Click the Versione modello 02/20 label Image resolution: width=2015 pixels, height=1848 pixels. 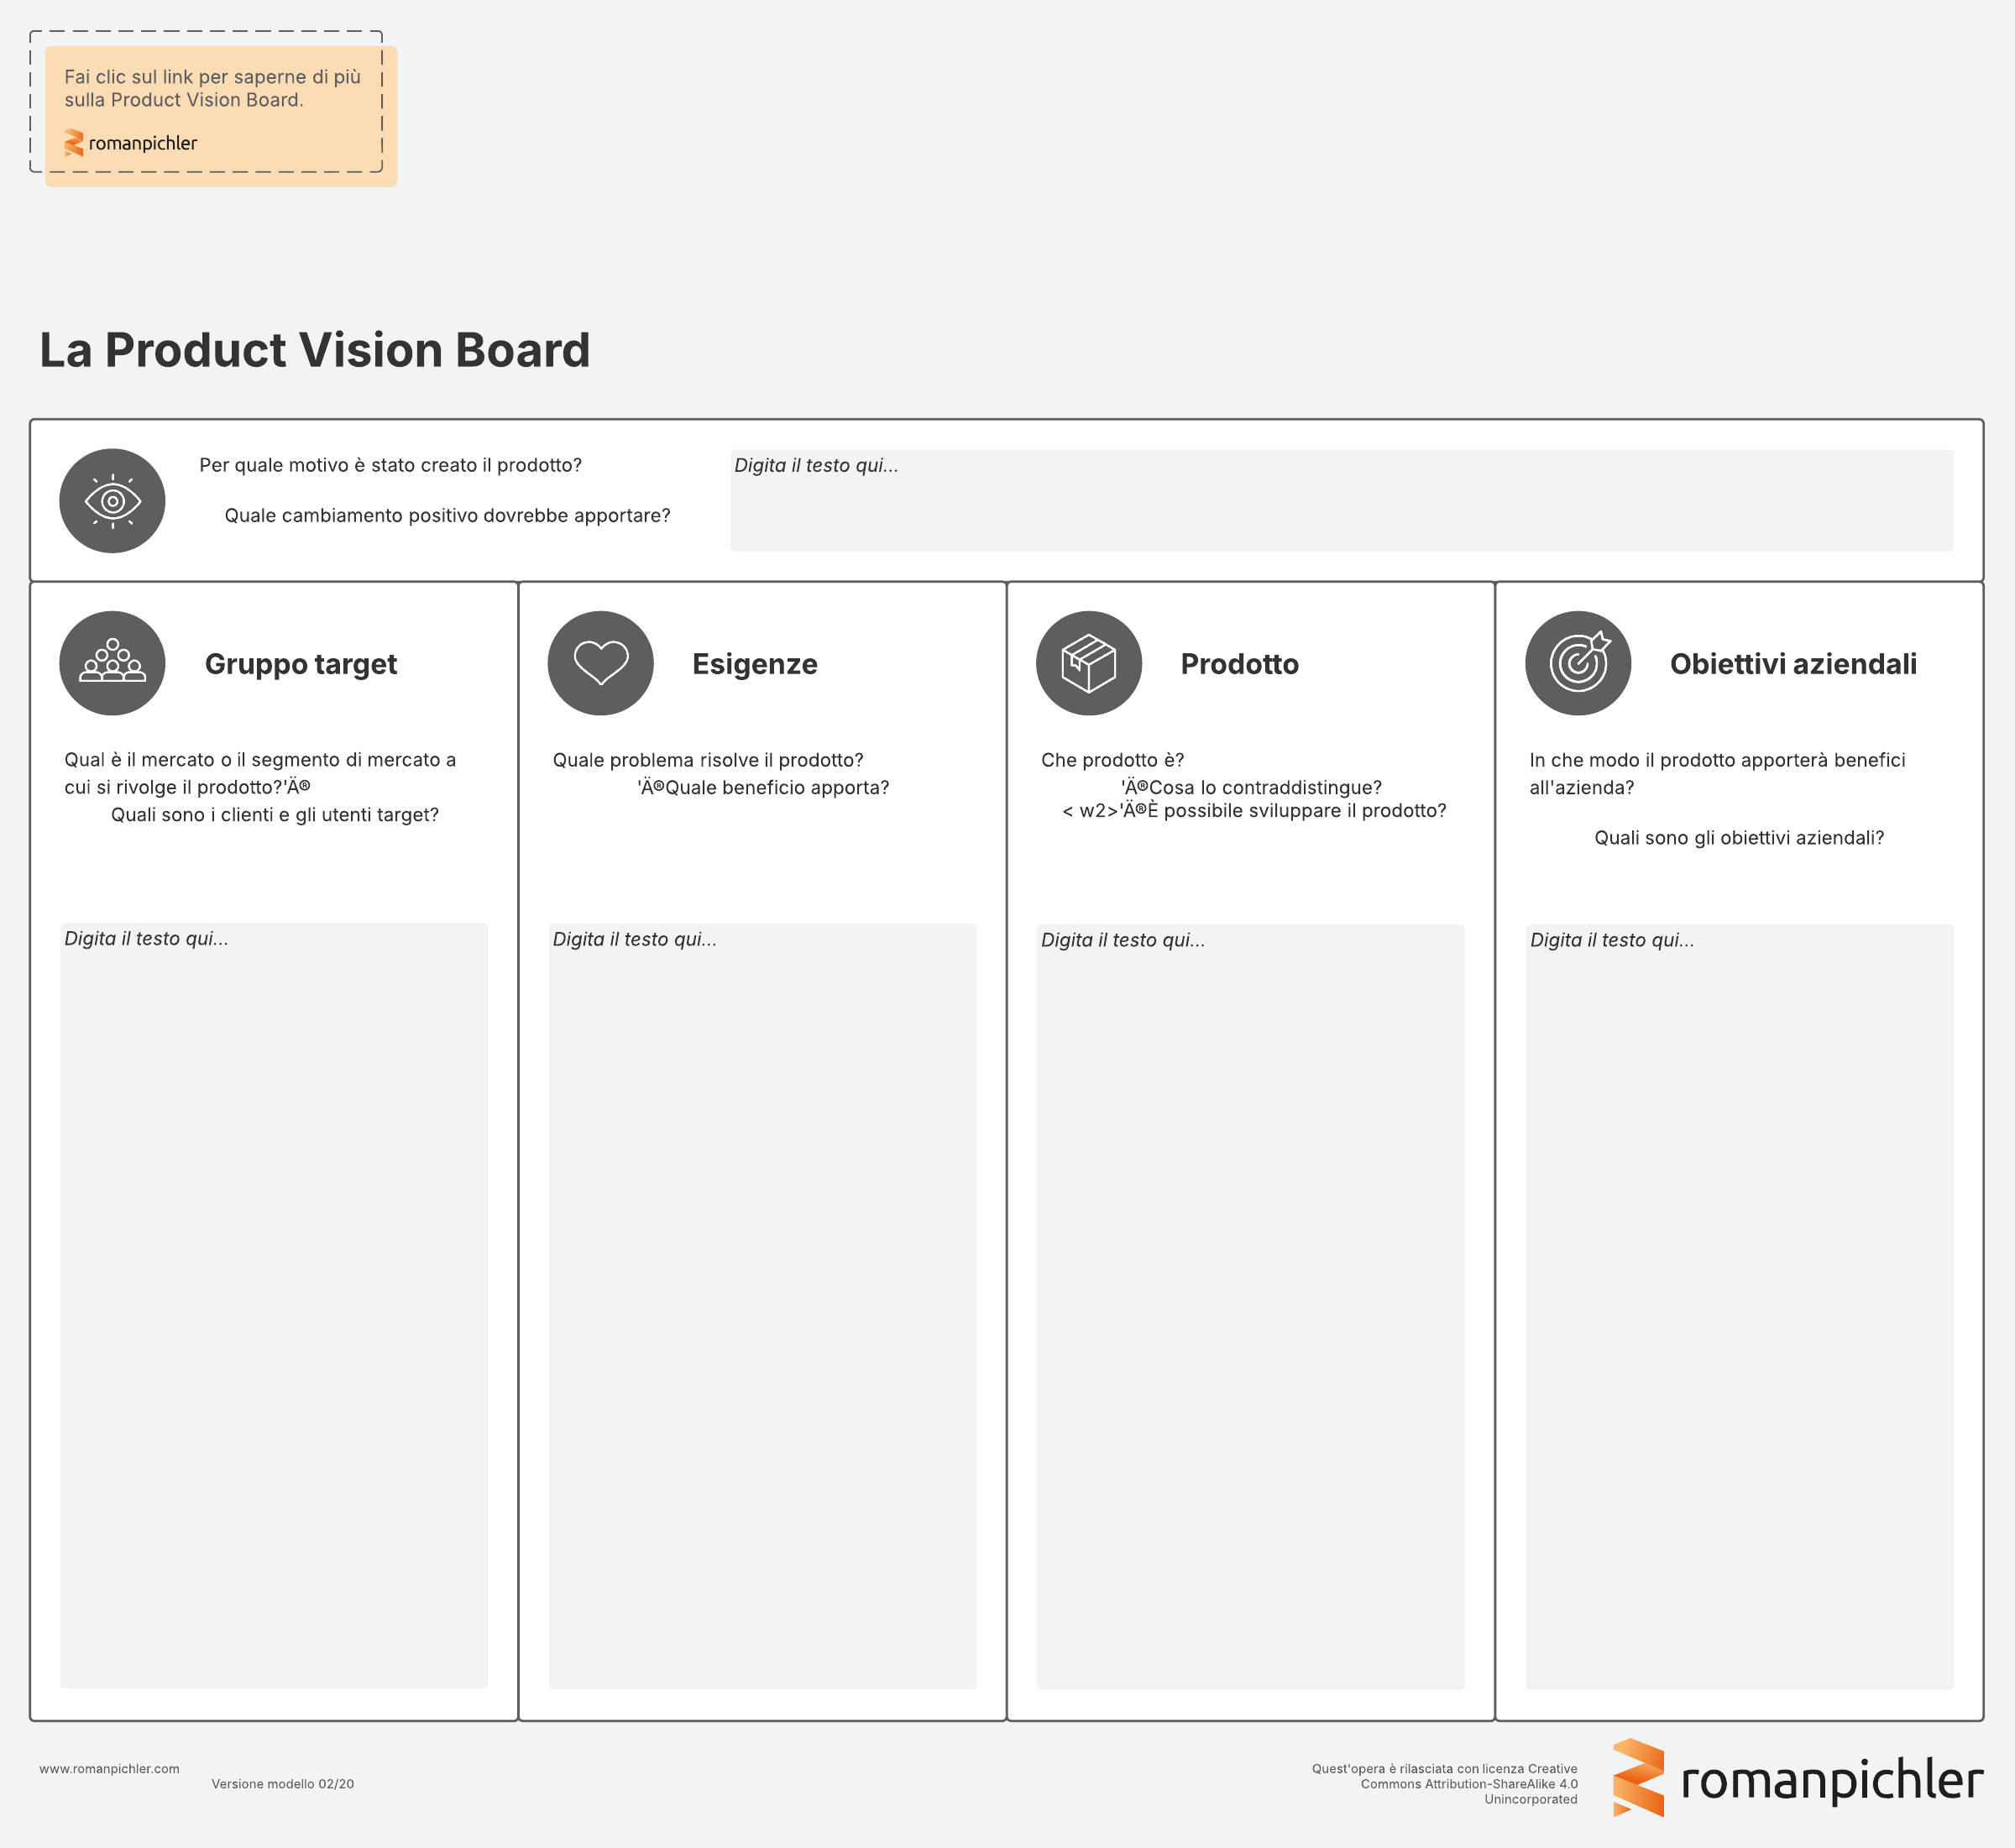point(282,1784)
